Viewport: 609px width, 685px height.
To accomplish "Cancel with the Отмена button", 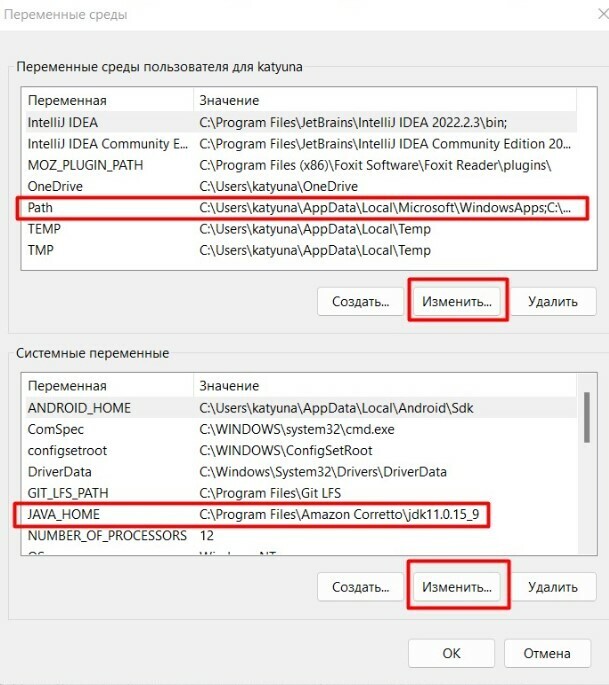I will coord(549,653).
